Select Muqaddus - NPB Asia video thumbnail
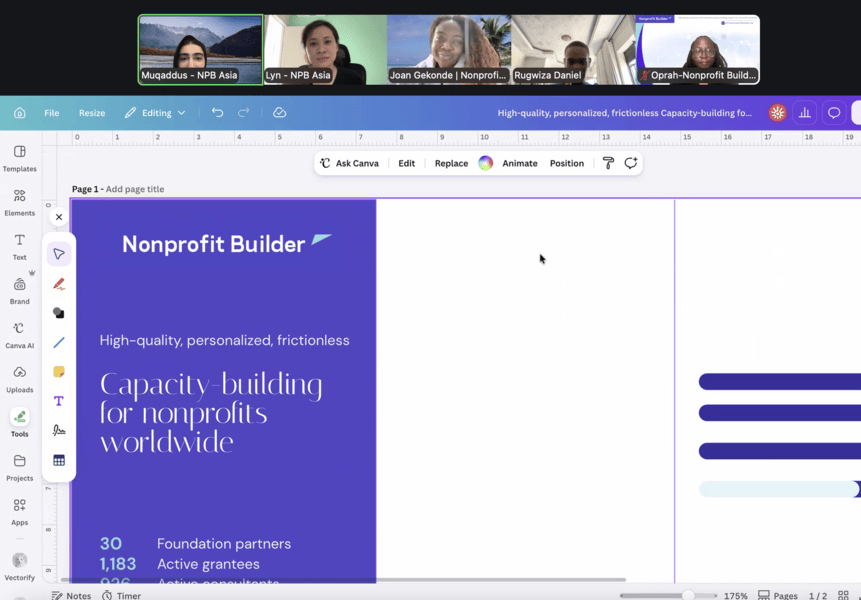This screenshot has height=600, width=861. click(x=200, y=49)
